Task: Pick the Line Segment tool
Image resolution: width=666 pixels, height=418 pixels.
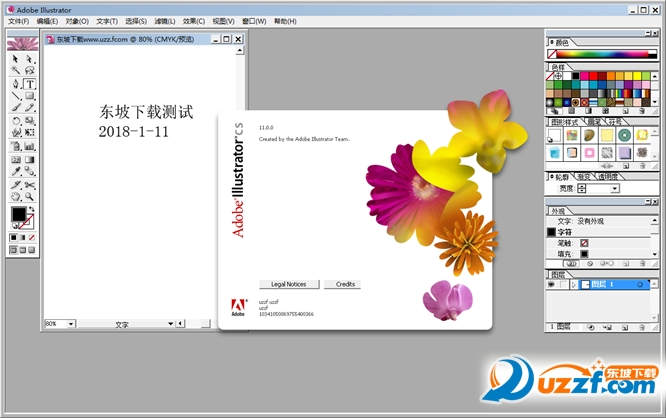Action: click(x=16, y=96)
